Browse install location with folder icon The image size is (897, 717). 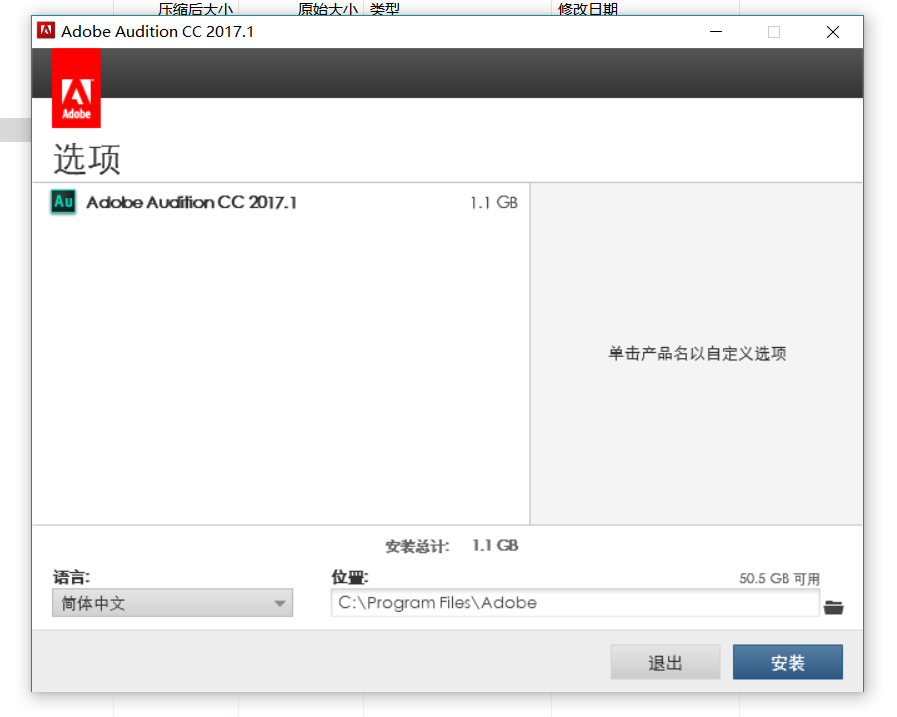click(834, 607)
